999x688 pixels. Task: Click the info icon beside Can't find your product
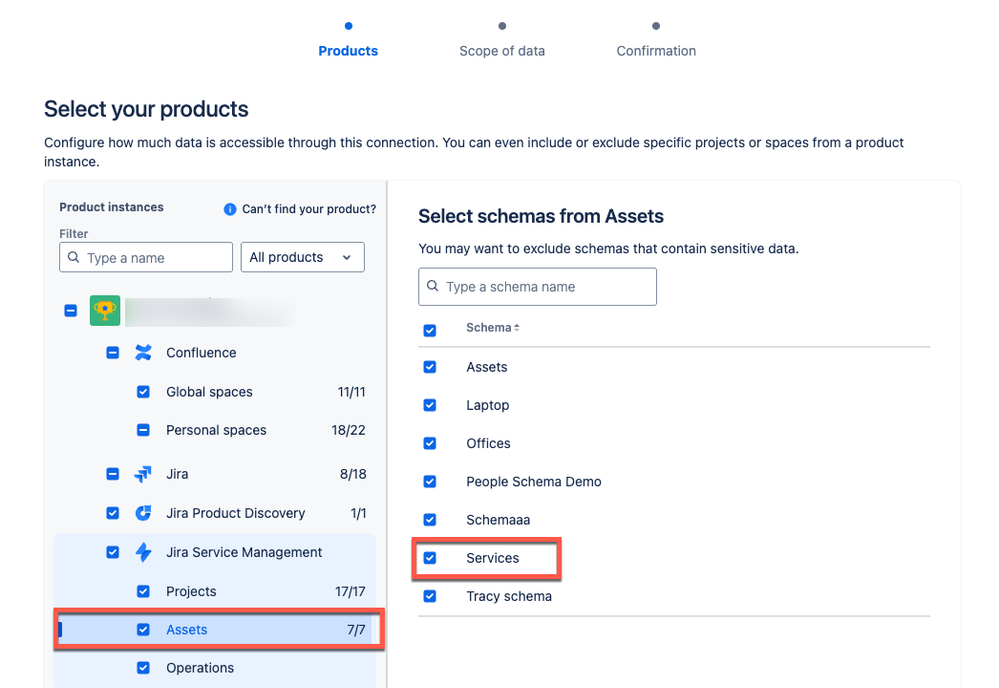(230, 209)
